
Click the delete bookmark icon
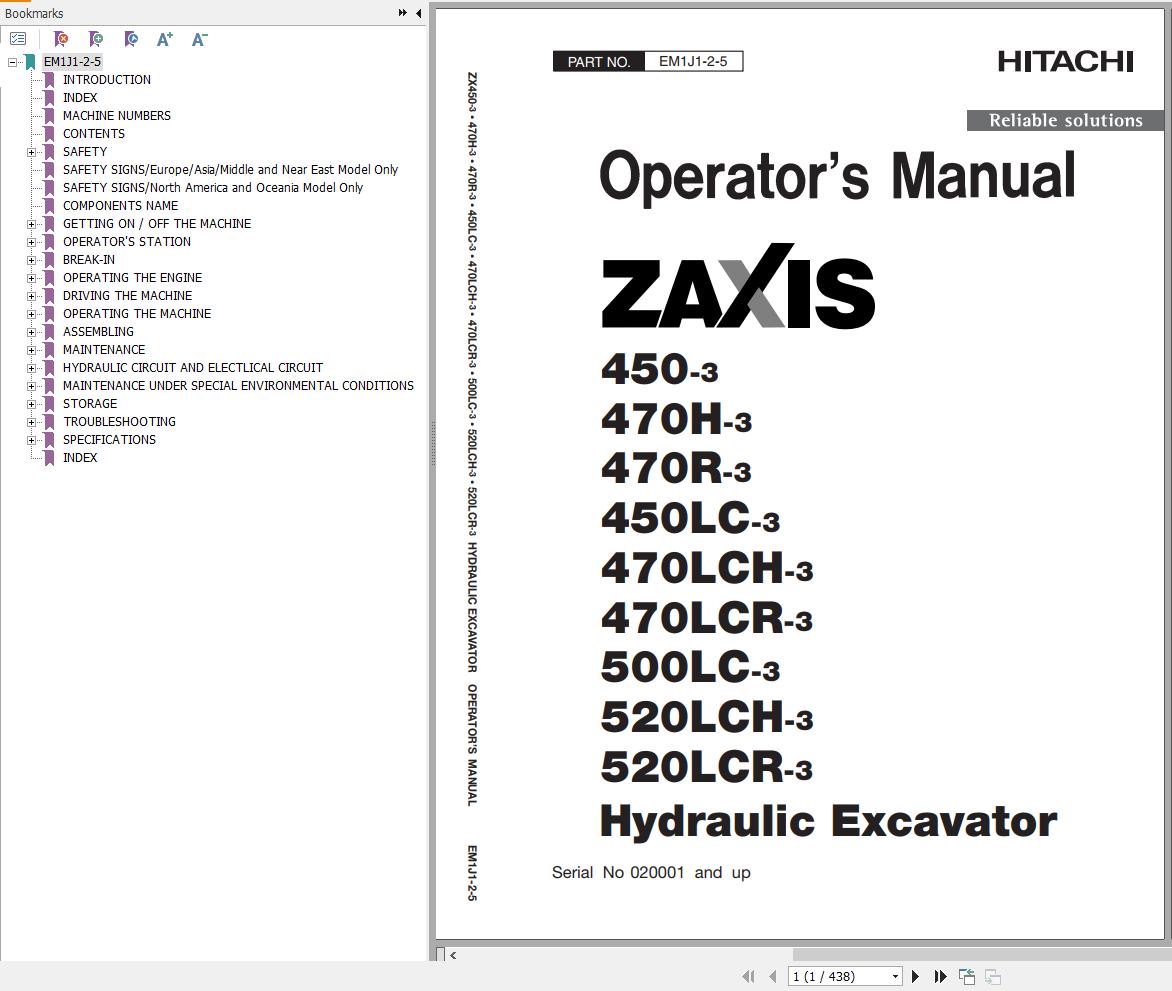(61, 39)
